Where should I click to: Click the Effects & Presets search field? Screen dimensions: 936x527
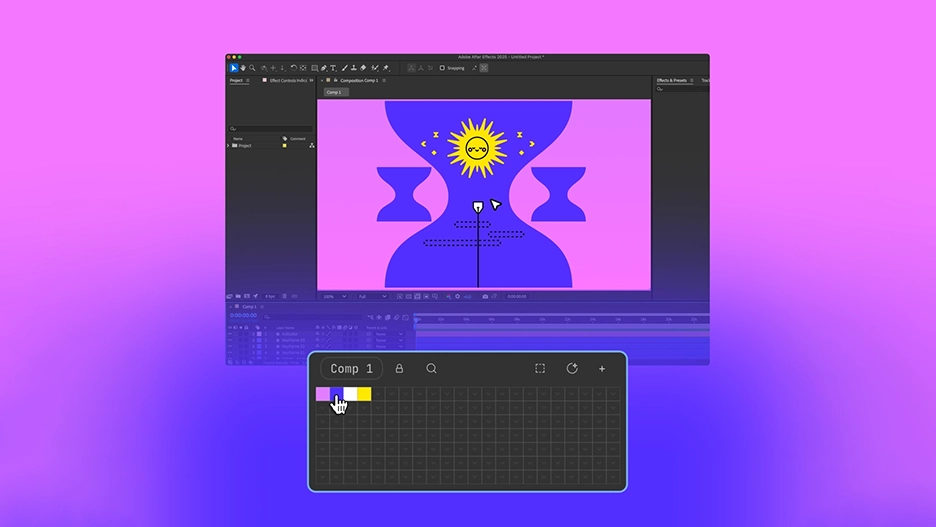(x=682, y=89)
